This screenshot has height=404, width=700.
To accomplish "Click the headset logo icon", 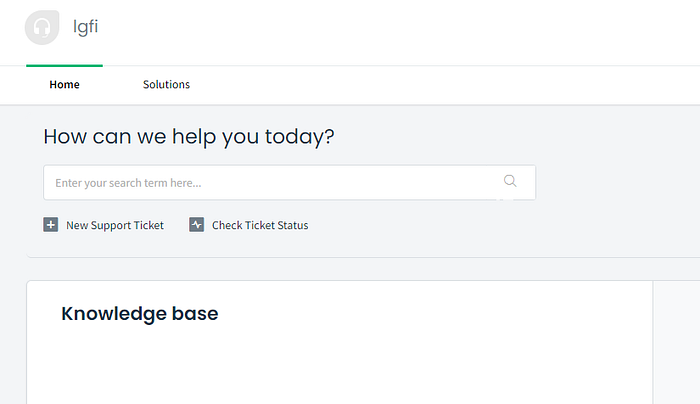I will tap(42, 27).
